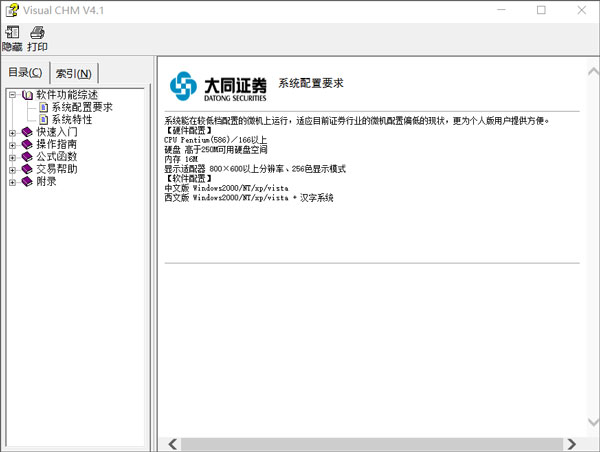The image size is (600, 452).
Task: Click the purple book icon of 附录
Action: tap(27, 181)
